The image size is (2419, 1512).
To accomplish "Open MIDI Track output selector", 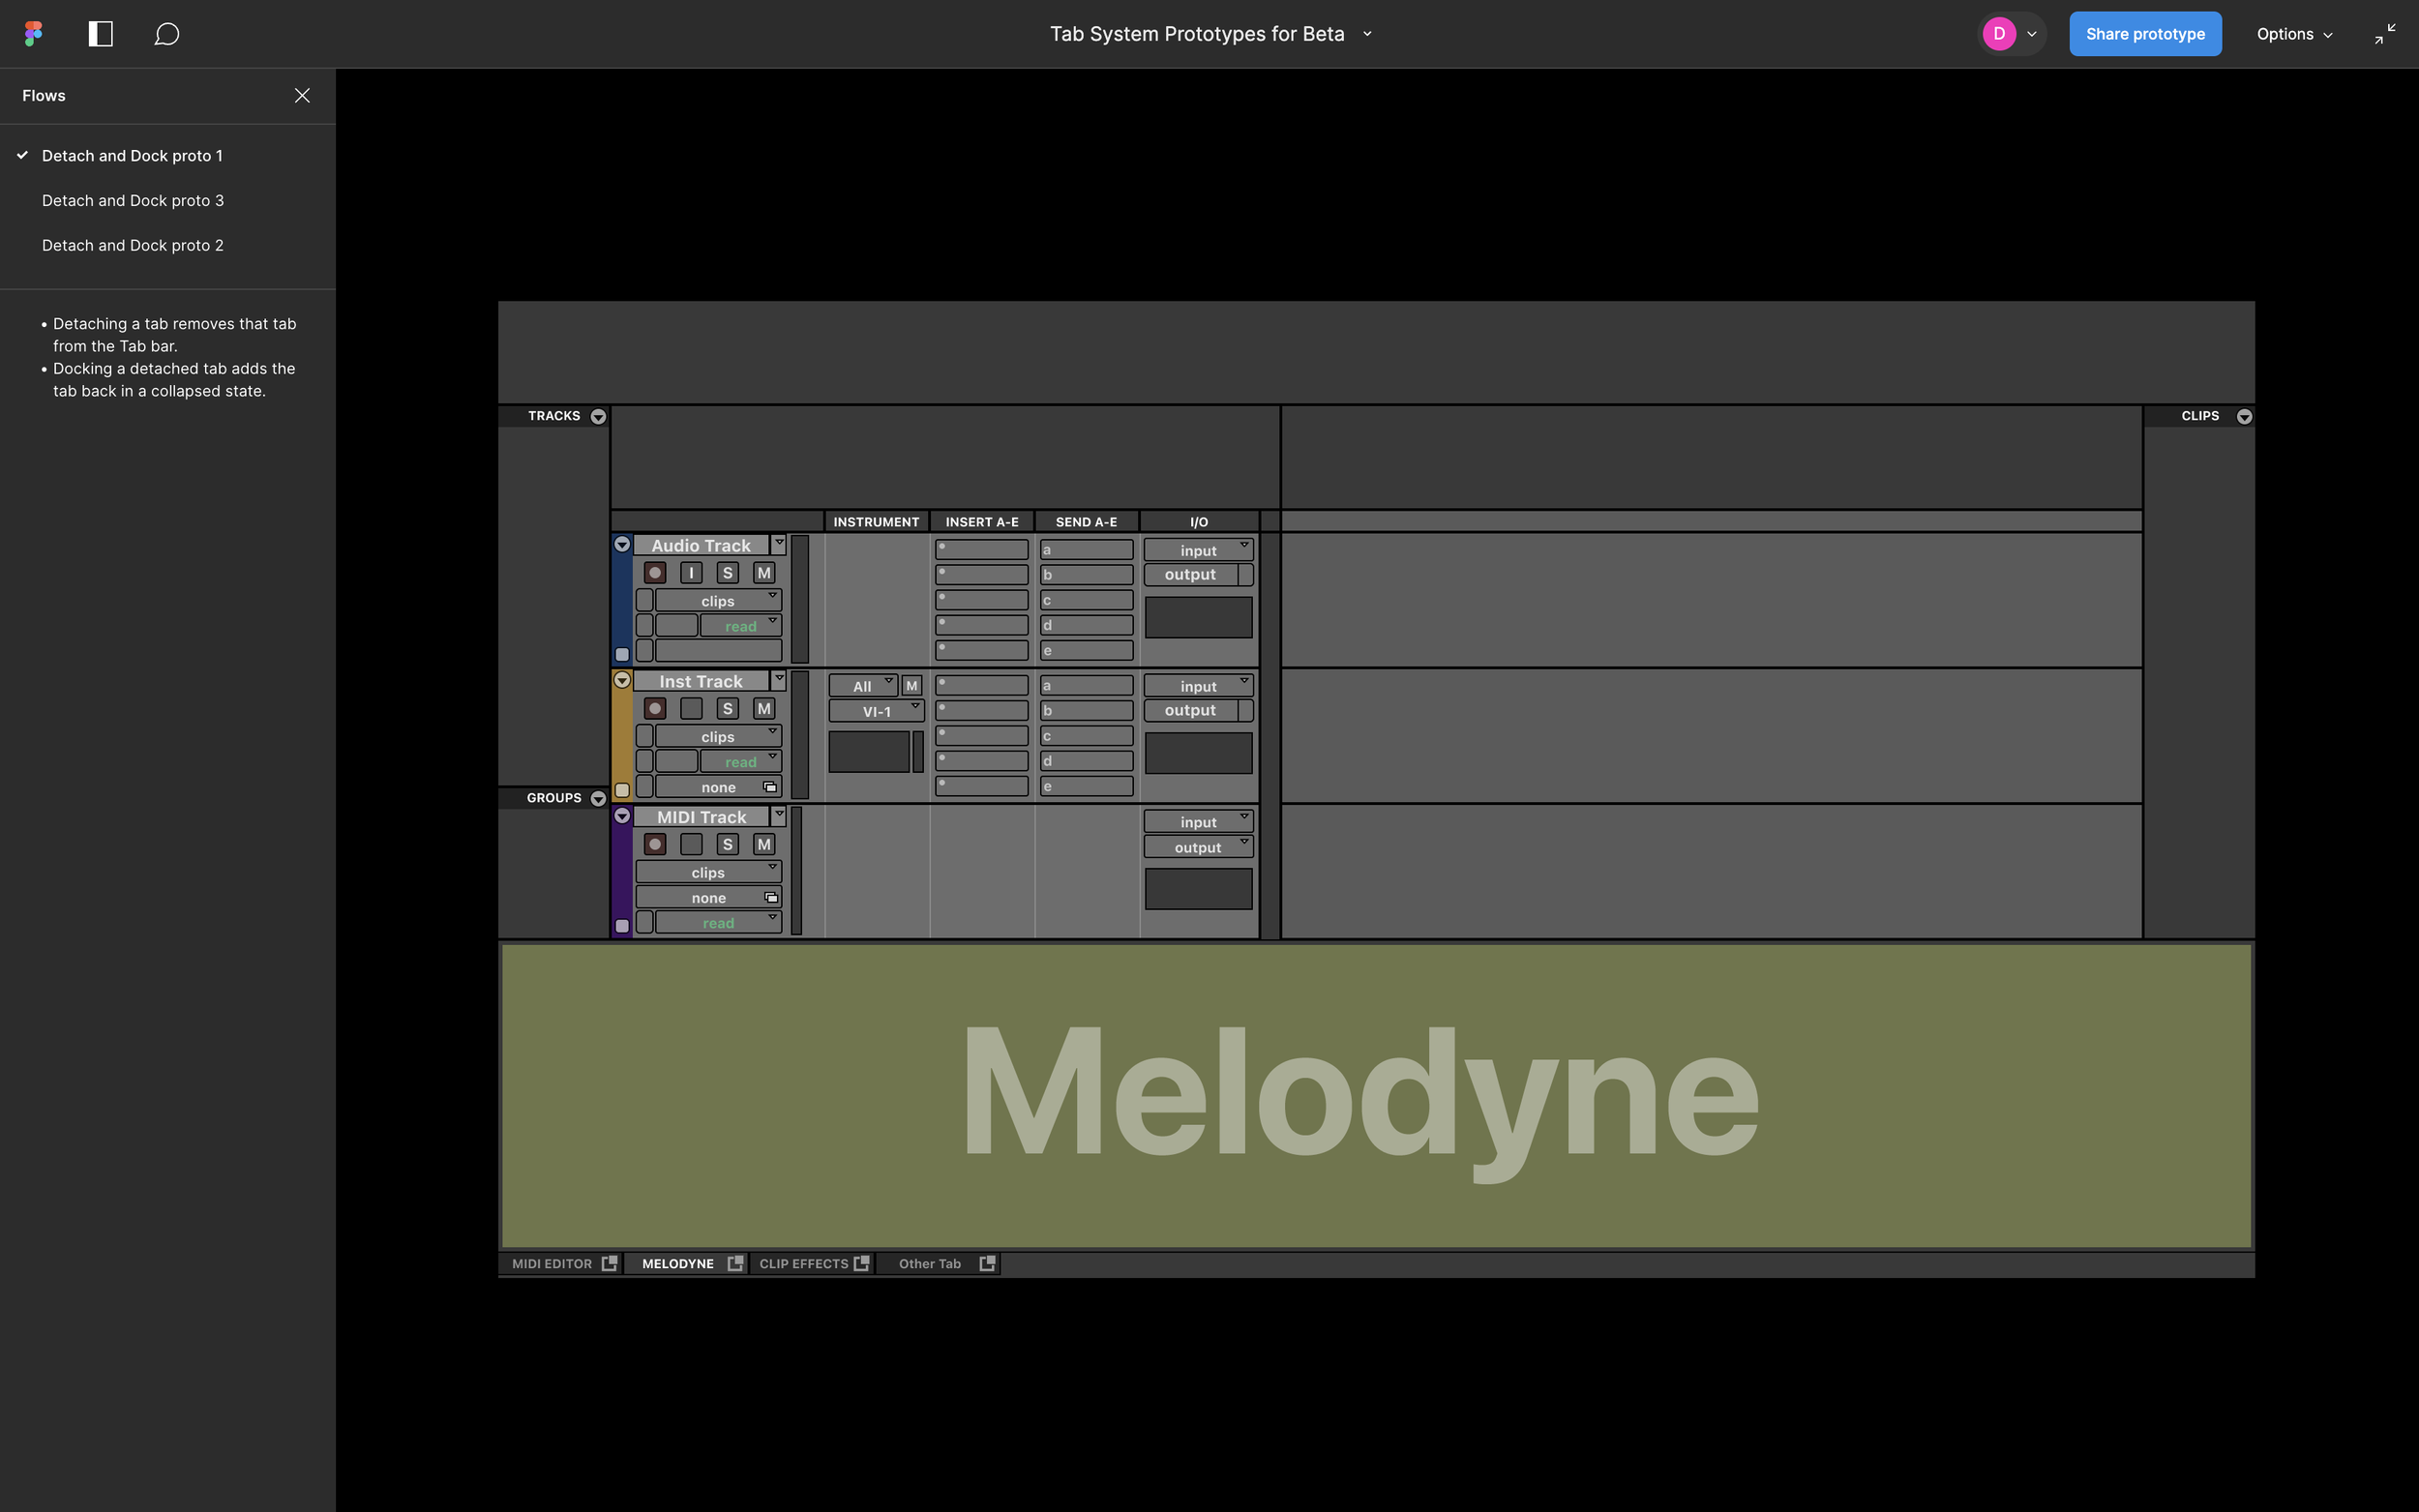I will [x=1198, y=848].
